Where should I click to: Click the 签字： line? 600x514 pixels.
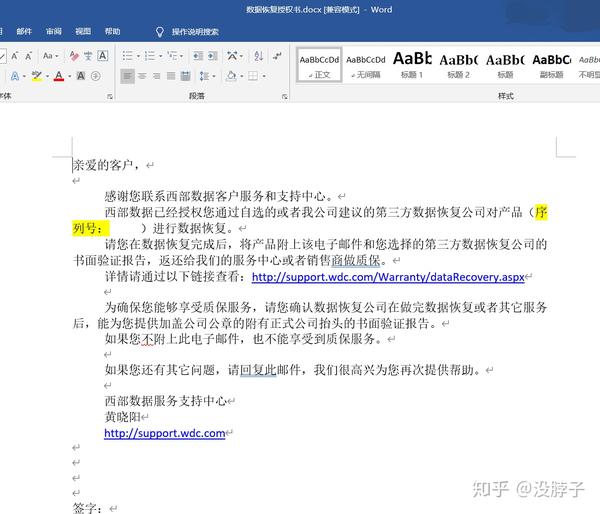coord(87,508)
